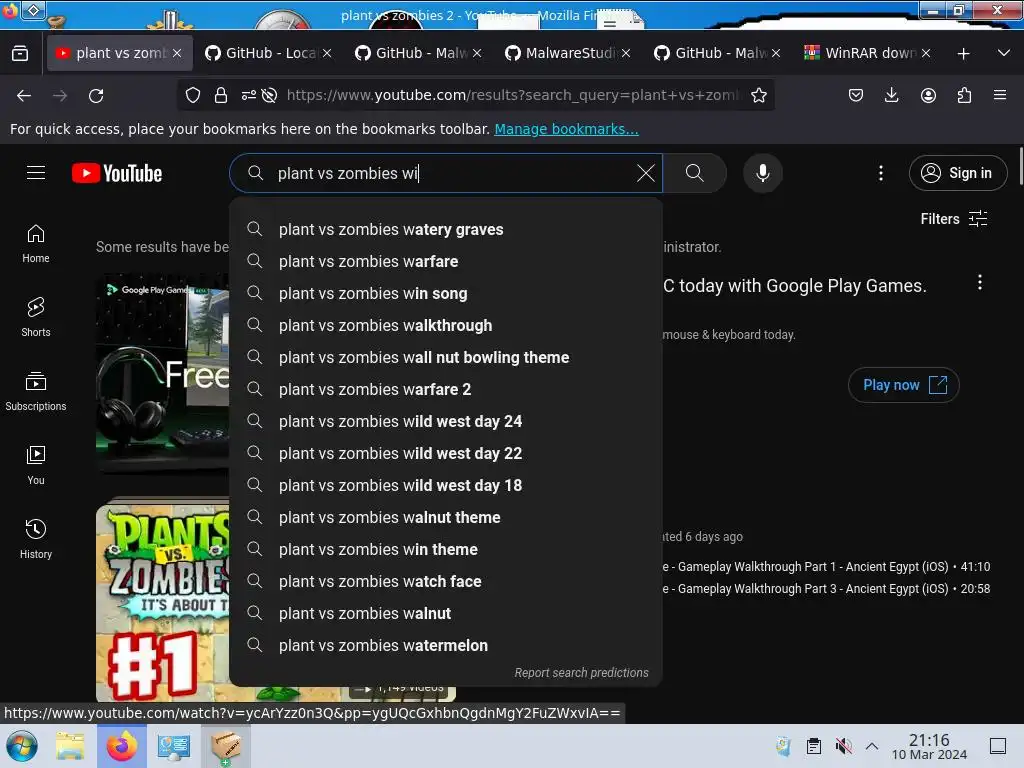The width and height of the screenshot is (1024, 768).
Task: Select suggestion 'watermelon'
Action: point(446,645)
